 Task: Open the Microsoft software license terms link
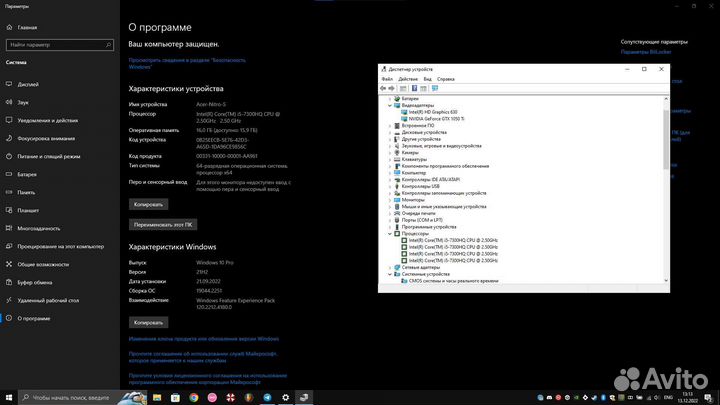coord(208,378)
